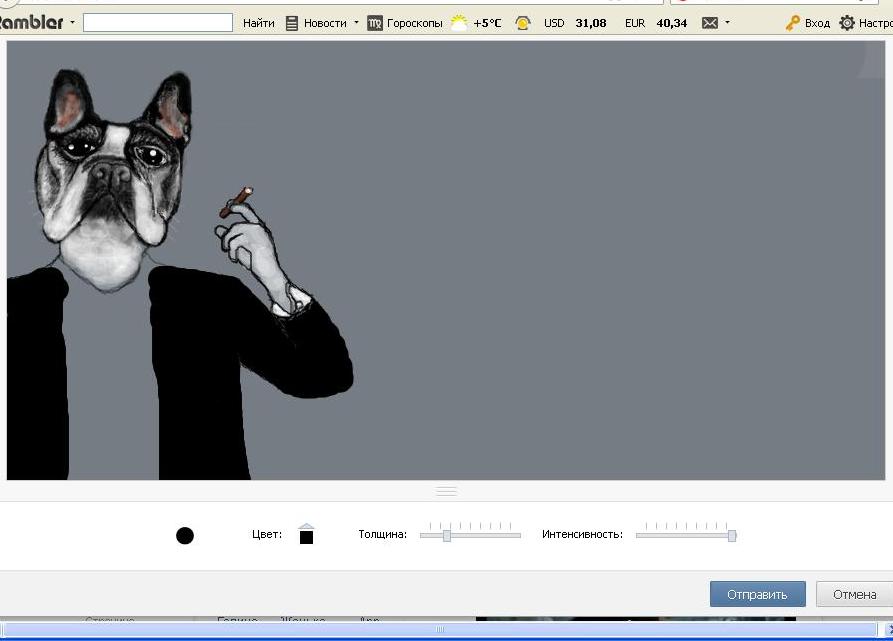Click the weather sun icon
This screenshot has height=641, width=893.
pyautogui.click(x=459, y=23)
